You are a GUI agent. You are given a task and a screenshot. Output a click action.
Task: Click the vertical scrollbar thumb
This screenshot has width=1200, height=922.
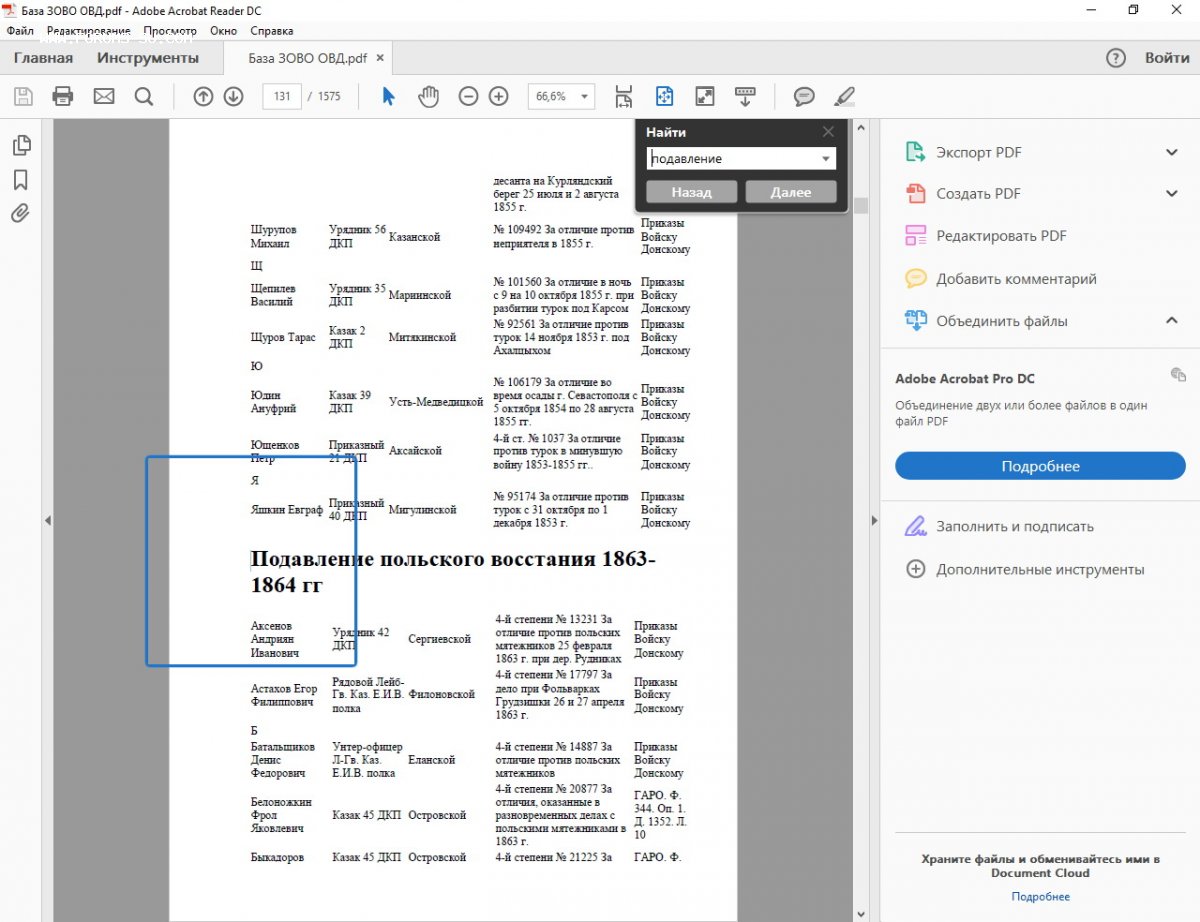point(861,205)
